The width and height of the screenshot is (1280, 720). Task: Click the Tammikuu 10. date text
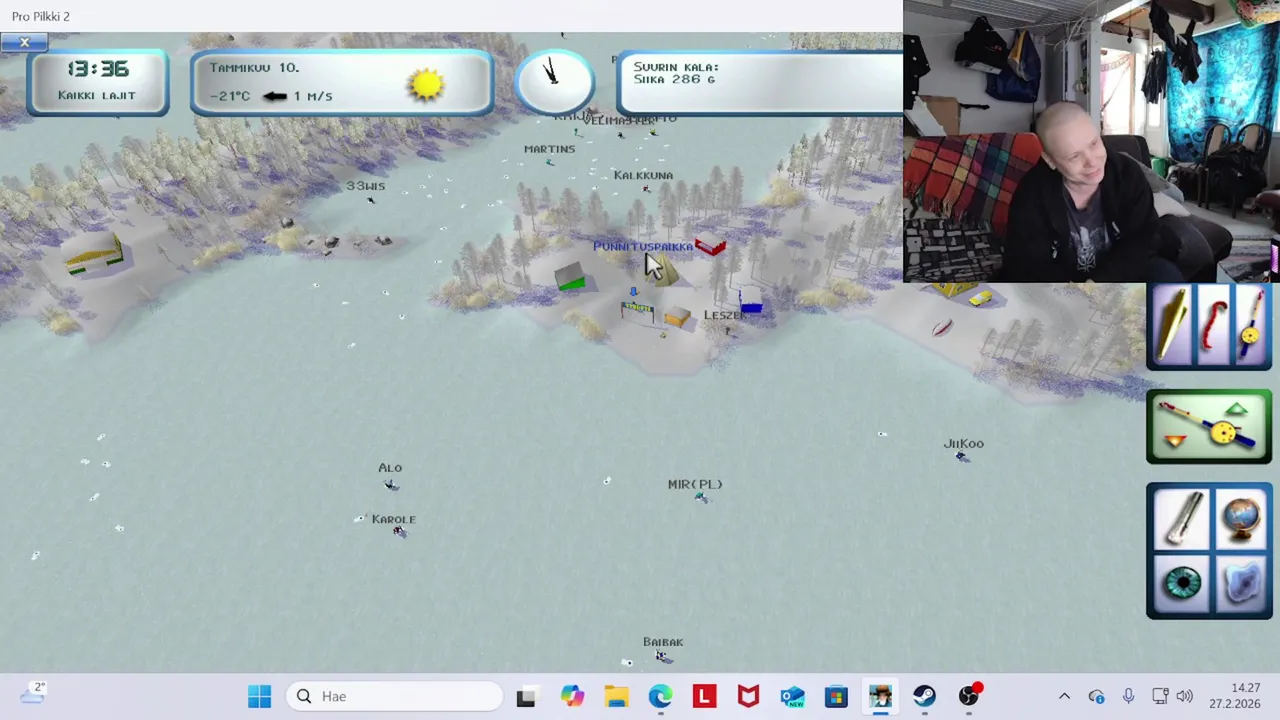tap(254, 68)
